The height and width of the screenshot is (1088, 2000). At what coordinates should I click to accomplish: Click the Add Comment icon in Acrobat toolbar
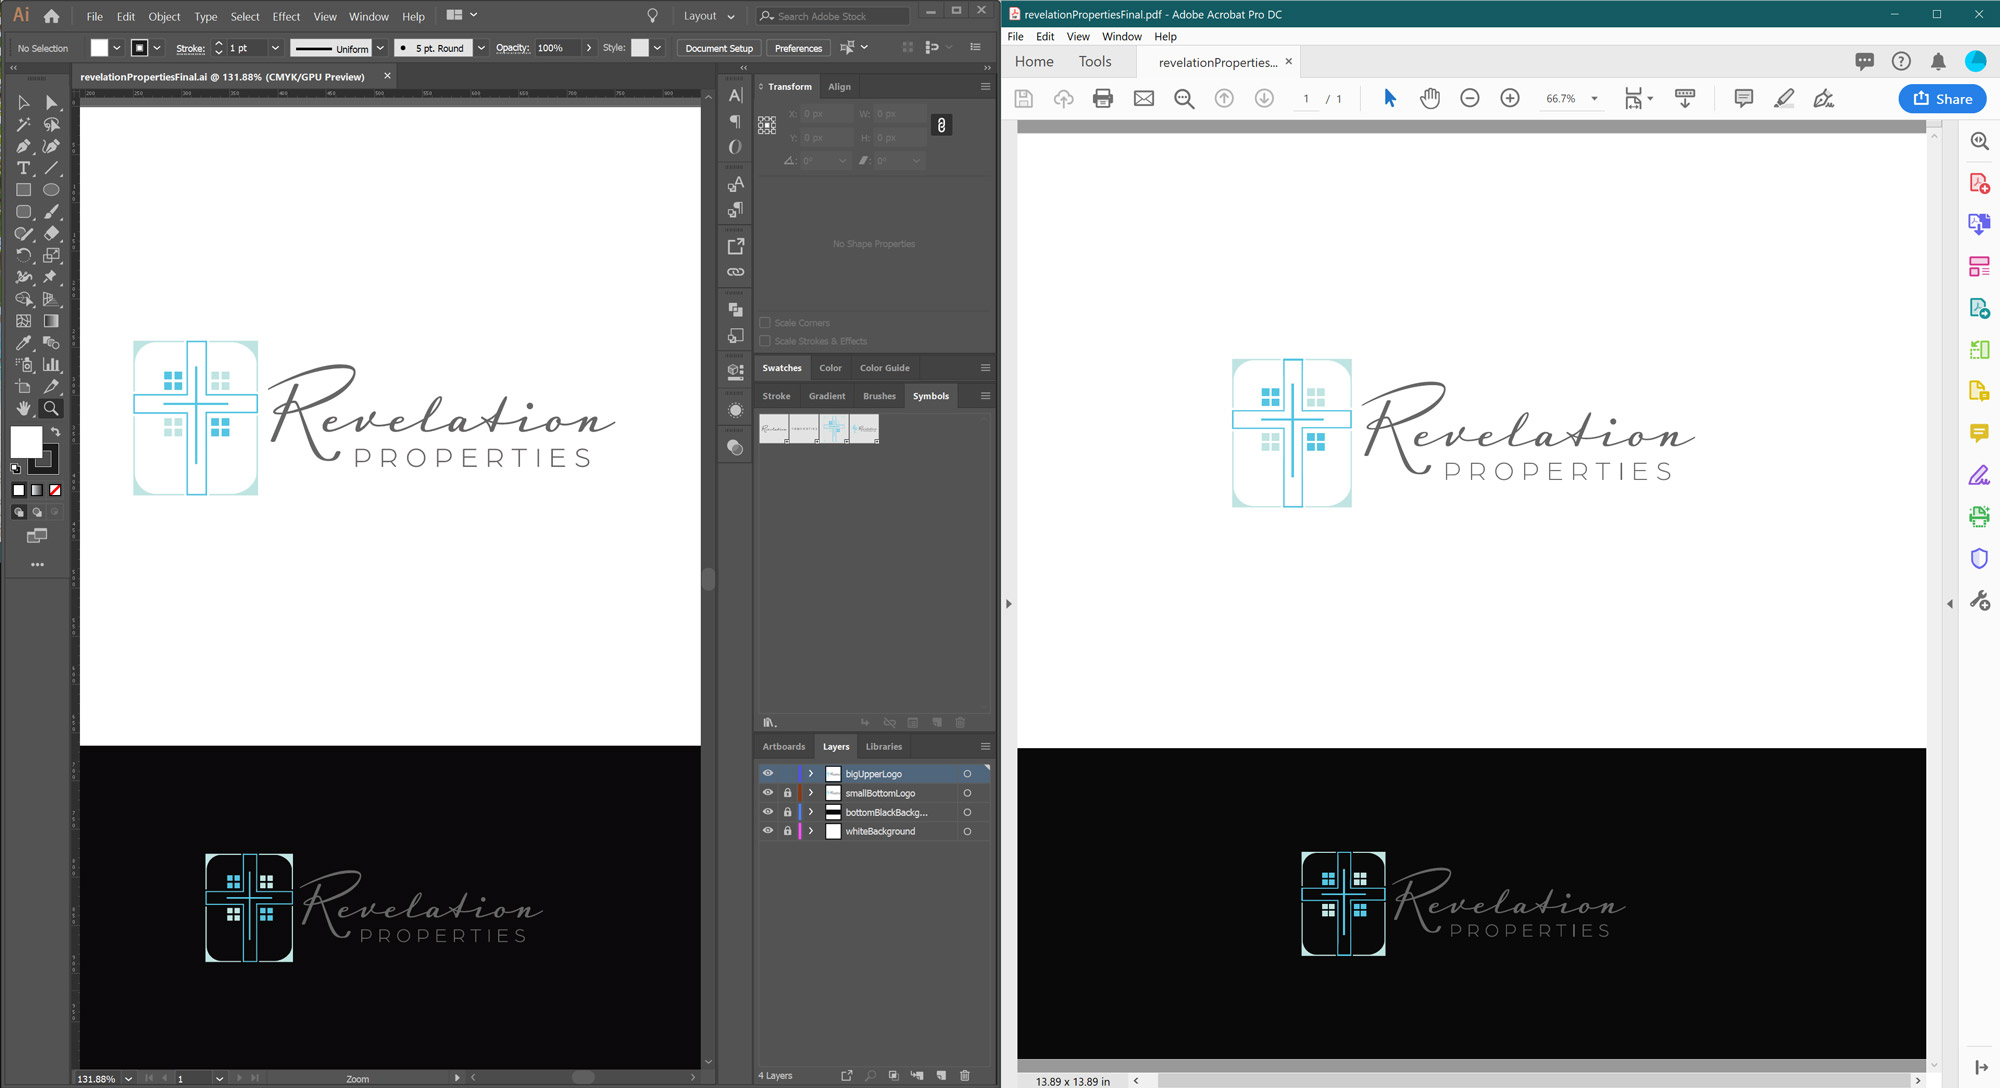coord(1743,98)
